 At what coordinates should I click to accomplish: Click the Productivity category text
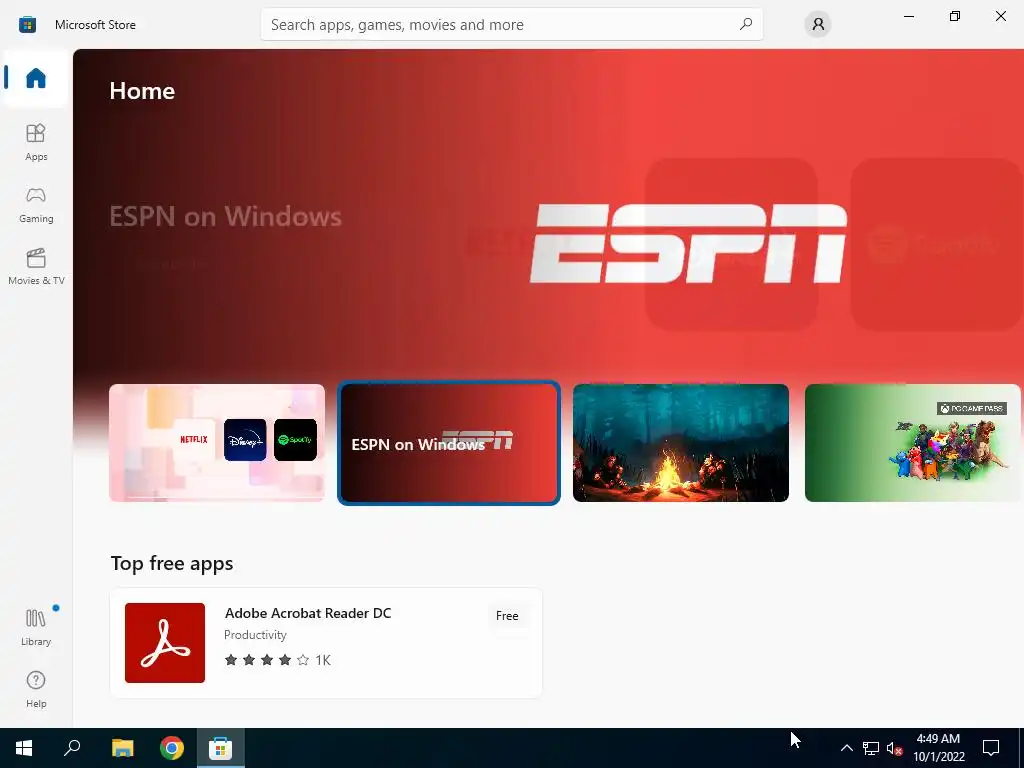click(x=255, y=635)
